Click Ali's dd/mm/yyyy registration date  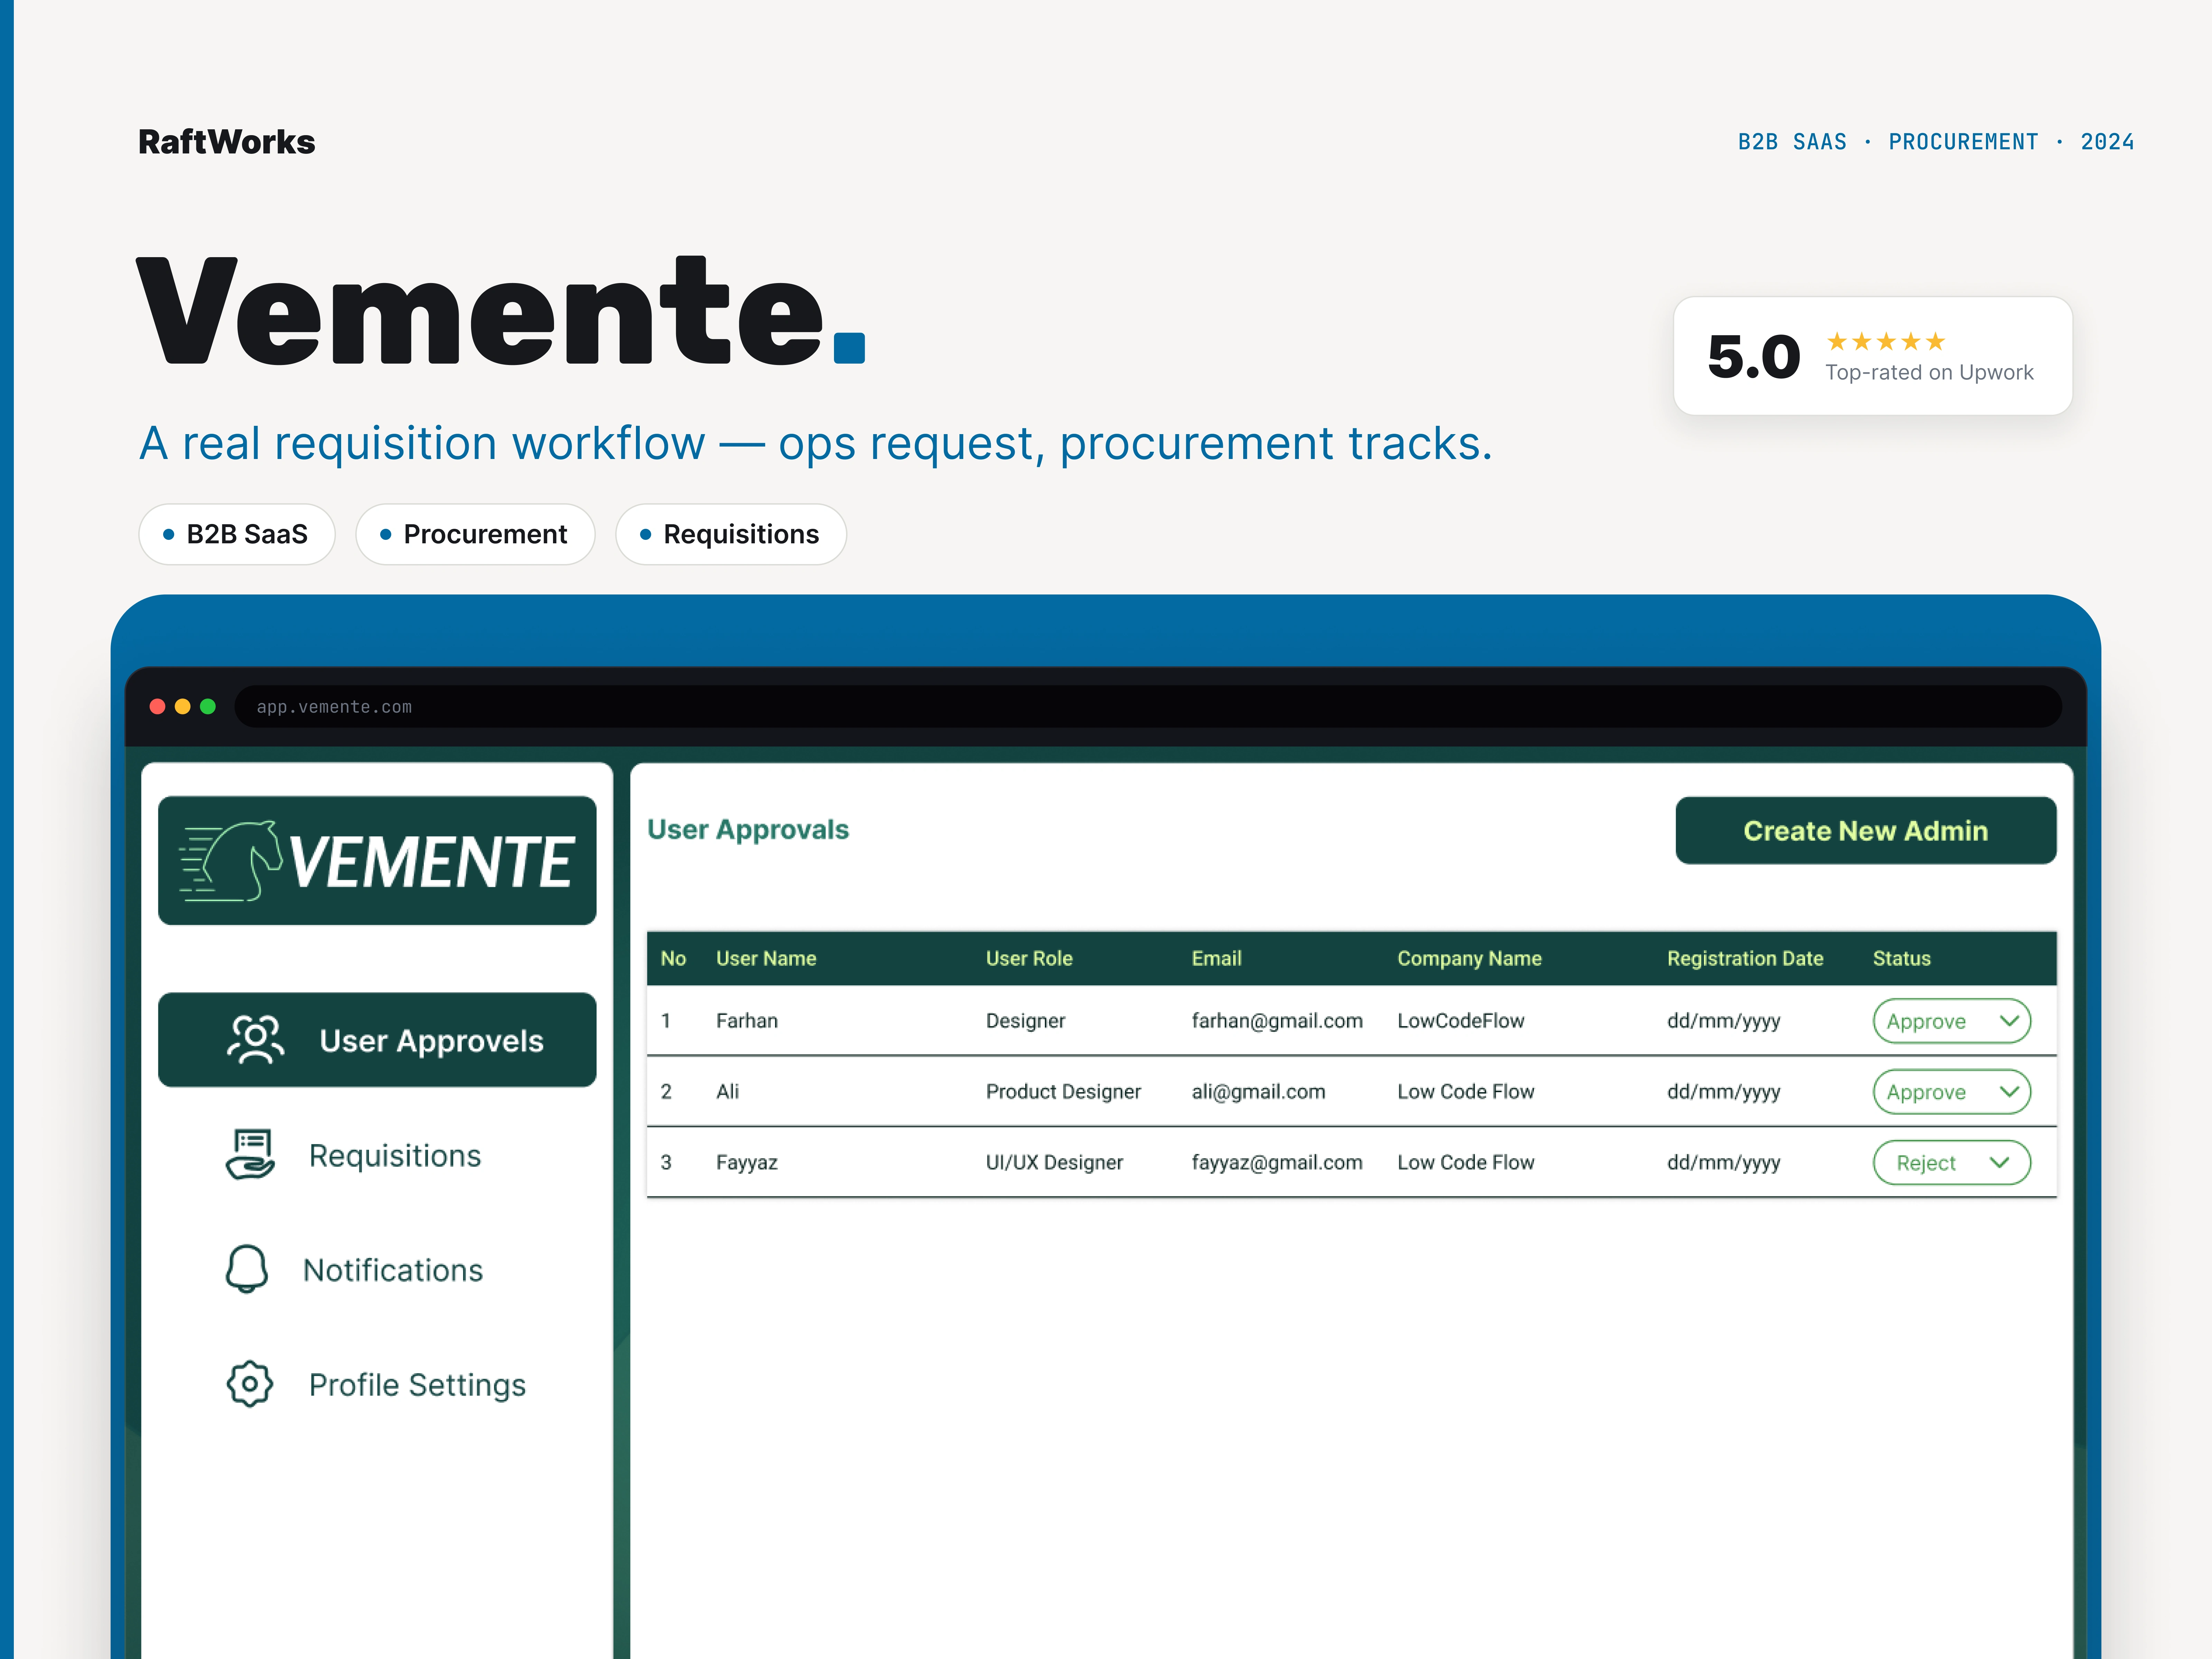(x=1724, y=1092)
